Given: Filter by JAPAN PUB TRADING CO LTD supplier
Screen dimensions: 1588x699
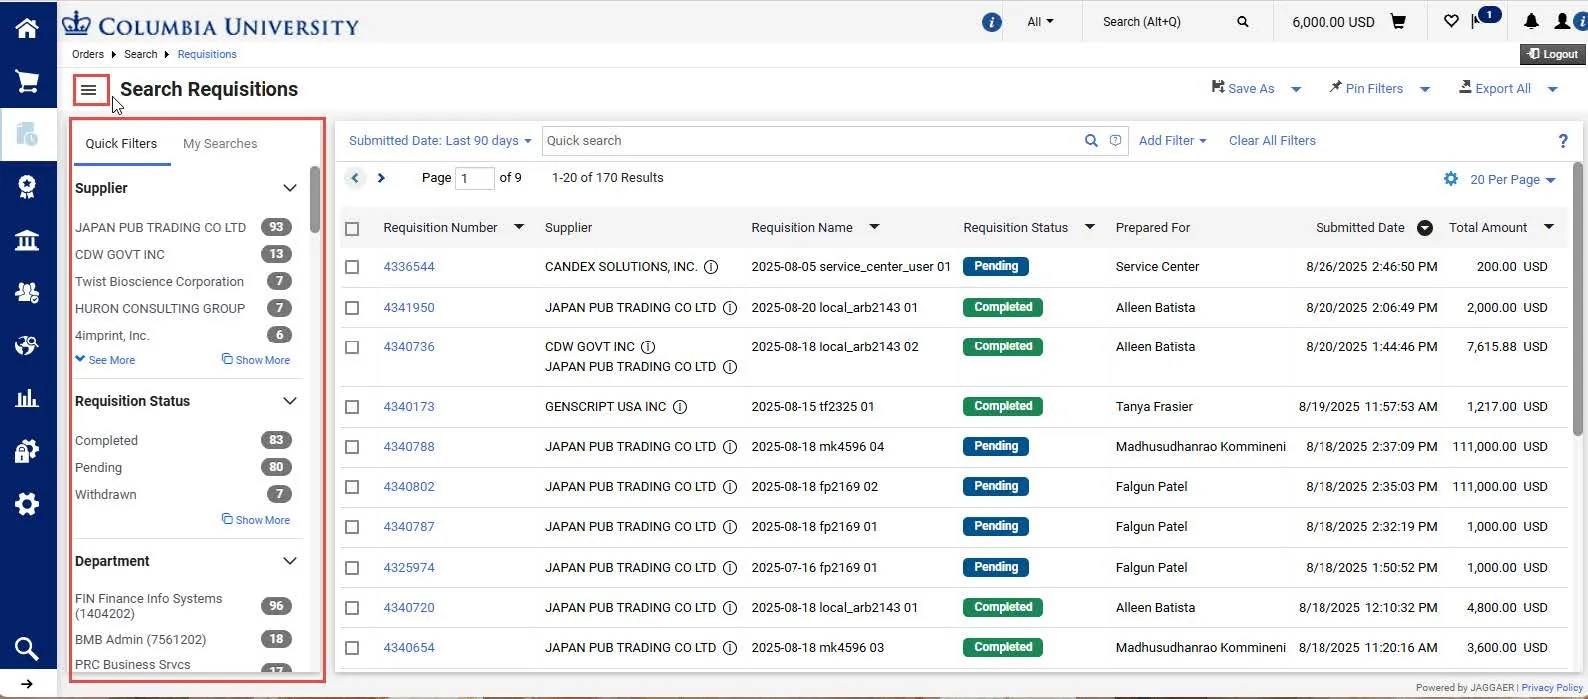Looking at the screenshot, I should click(160, 228).
